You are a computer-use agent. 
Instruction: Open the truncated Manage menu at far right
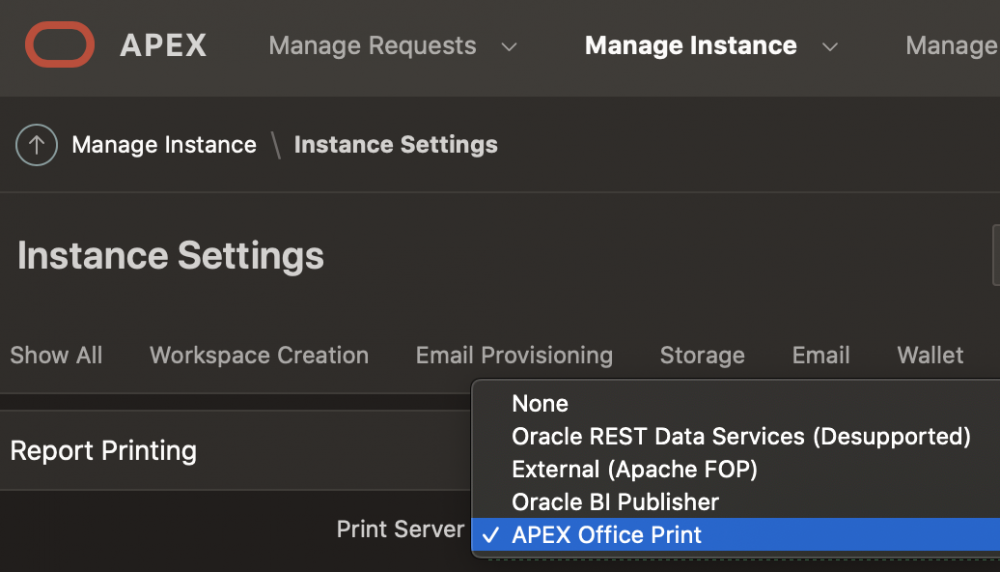950,46
